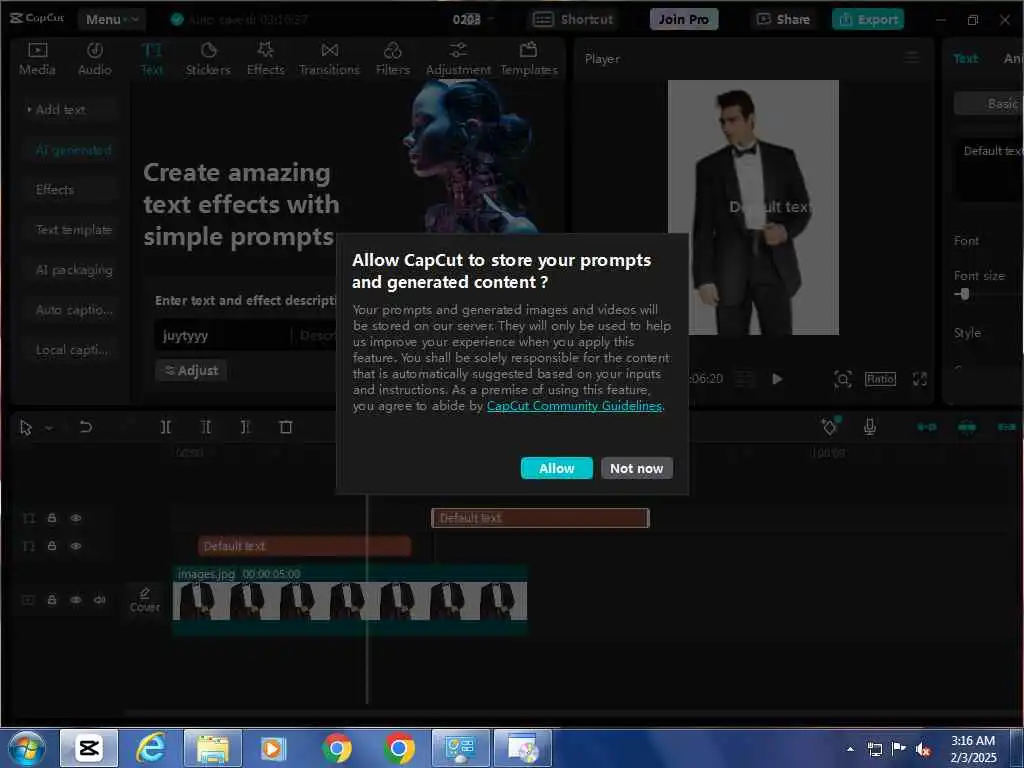Open the Adjustment panel
Viewport: 1024px width, 768px height.
point(458,59)
